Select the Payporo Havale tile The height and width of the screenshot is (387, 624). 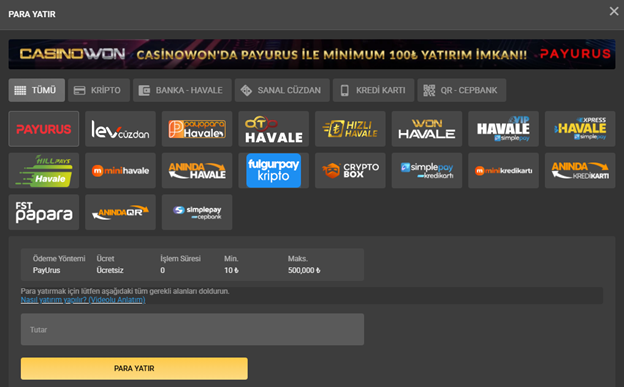(x=197, y=129)
